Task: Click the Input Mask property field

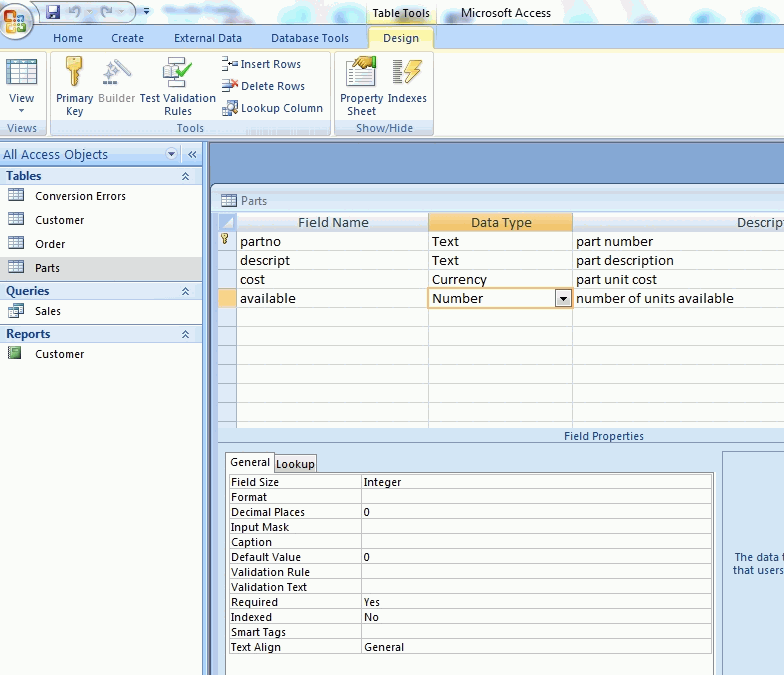Action: pyautogui.click(x=536, y=526)
